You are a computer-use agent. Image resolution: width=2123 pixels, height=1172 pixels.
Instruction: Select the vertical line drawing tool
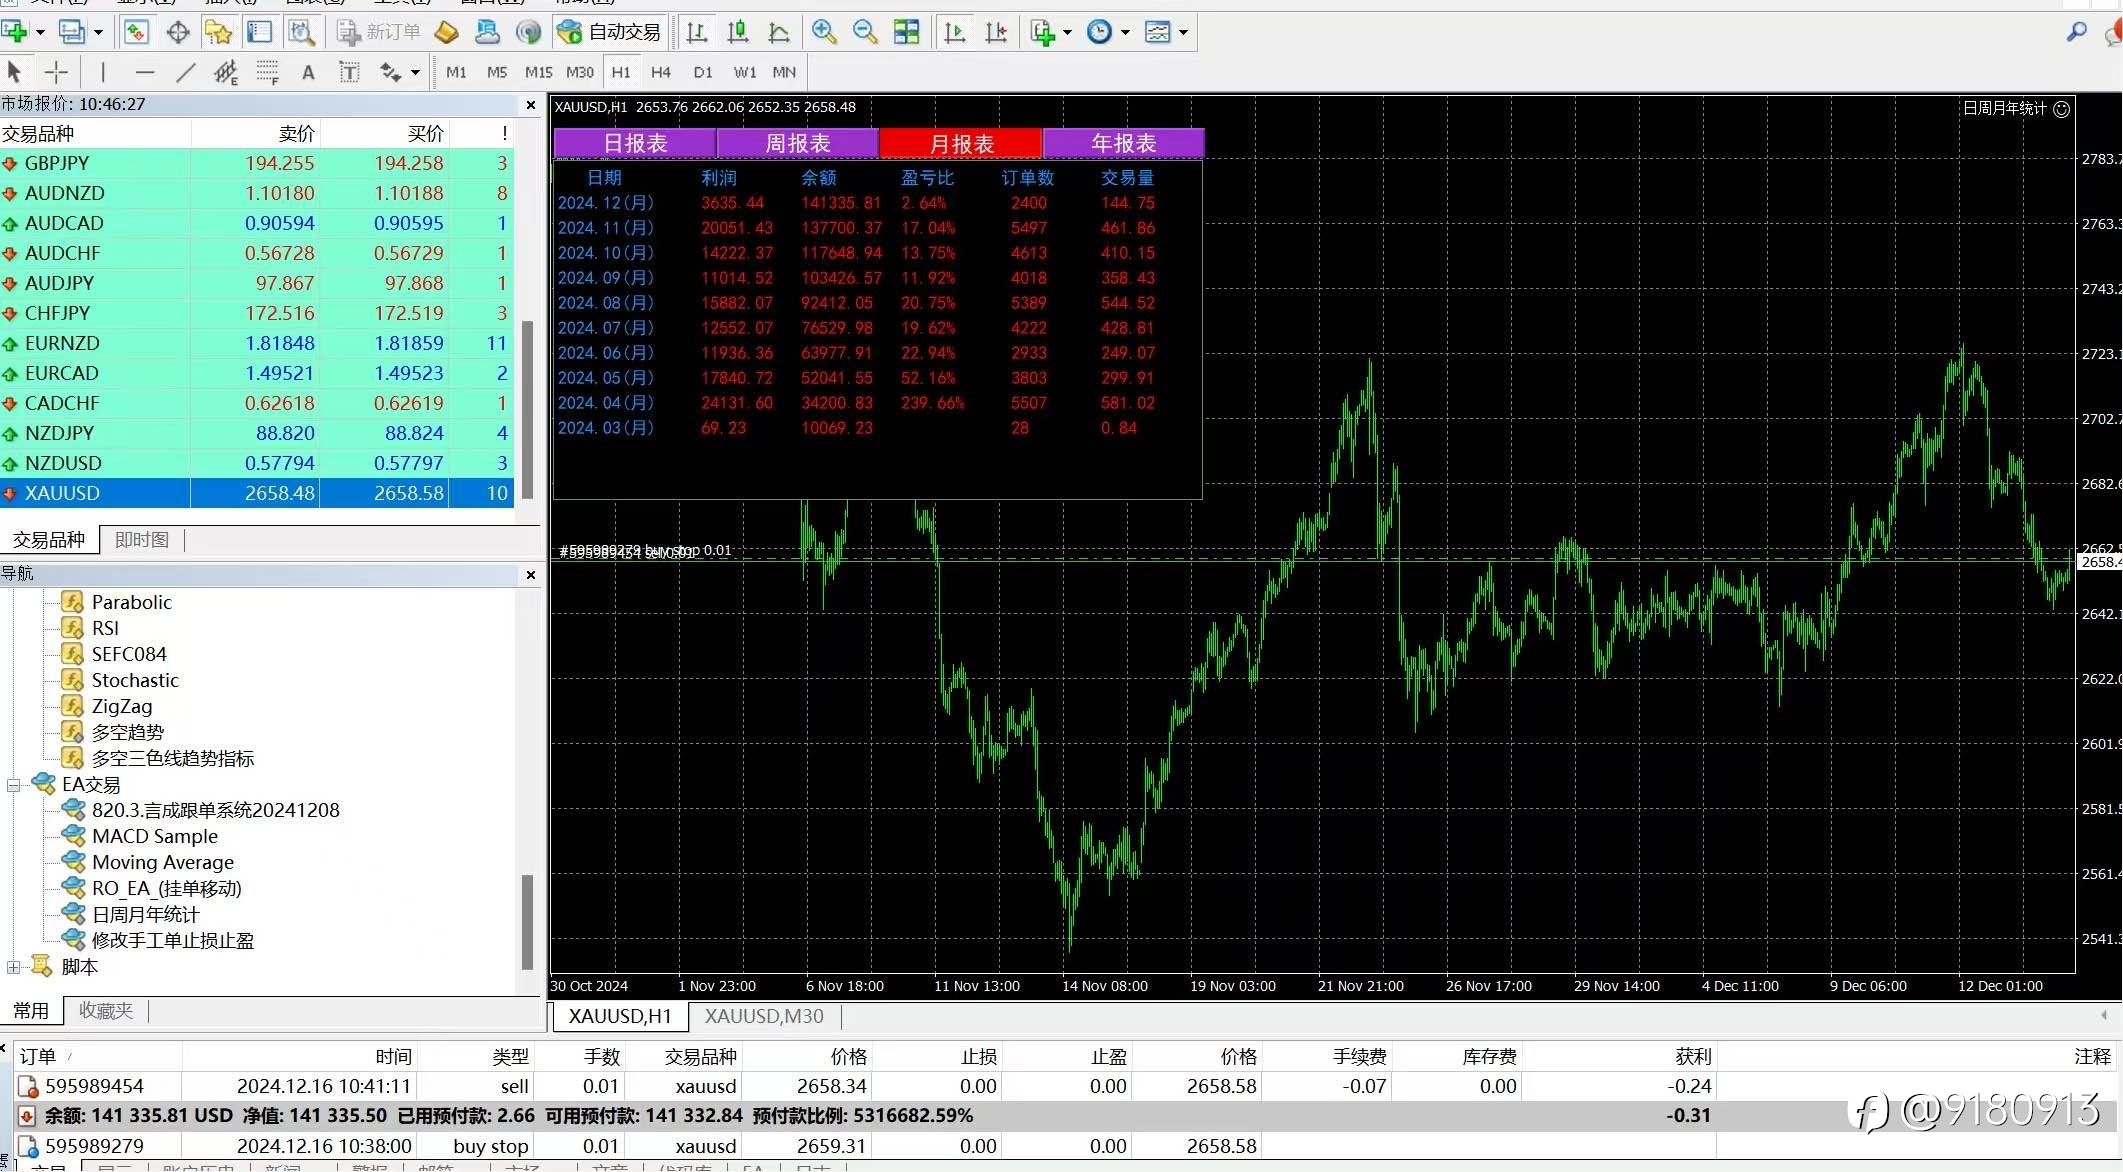pos(102,72)
